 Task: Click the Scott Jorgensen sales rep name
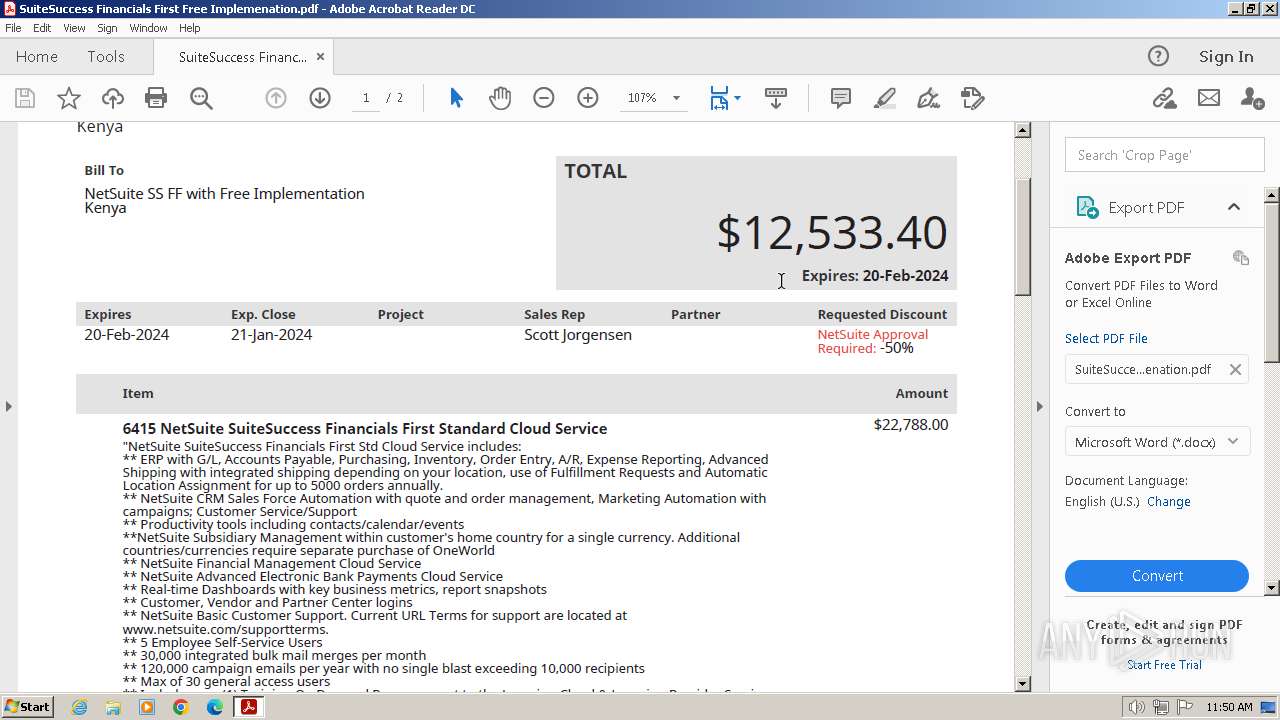tap(578, 335)
